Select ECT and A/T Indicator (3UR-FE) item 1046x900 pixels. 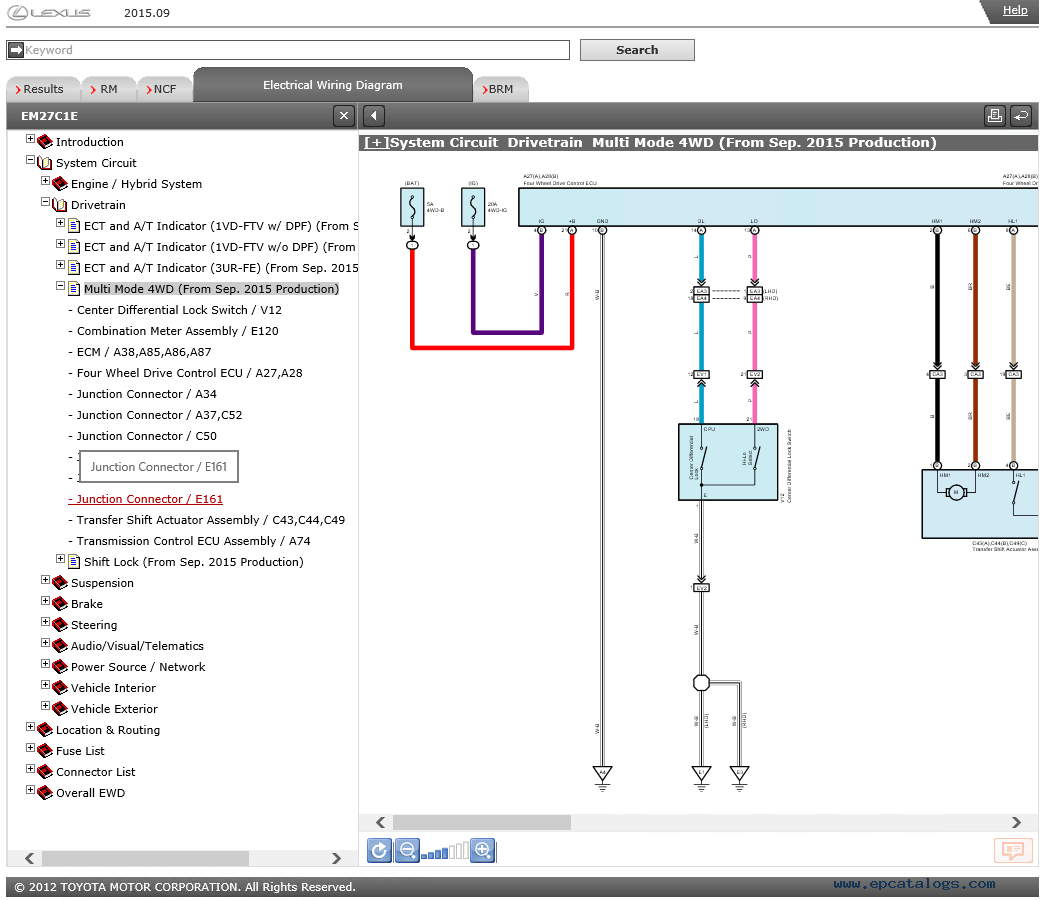221,268
